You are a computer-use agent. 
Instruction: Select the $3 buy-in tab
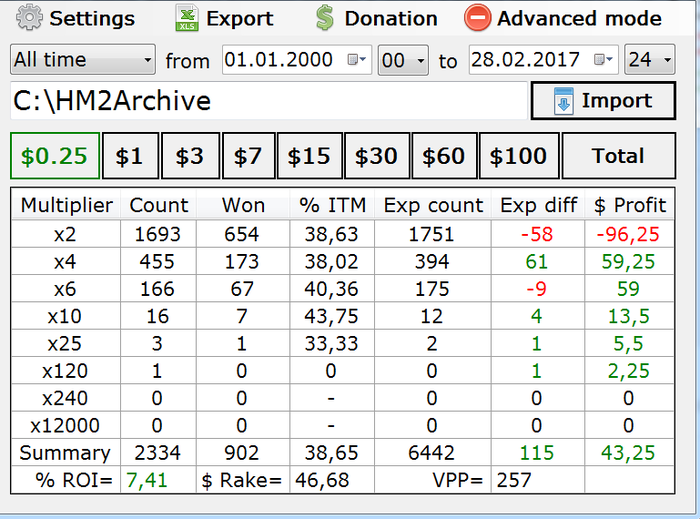point(190,156)
